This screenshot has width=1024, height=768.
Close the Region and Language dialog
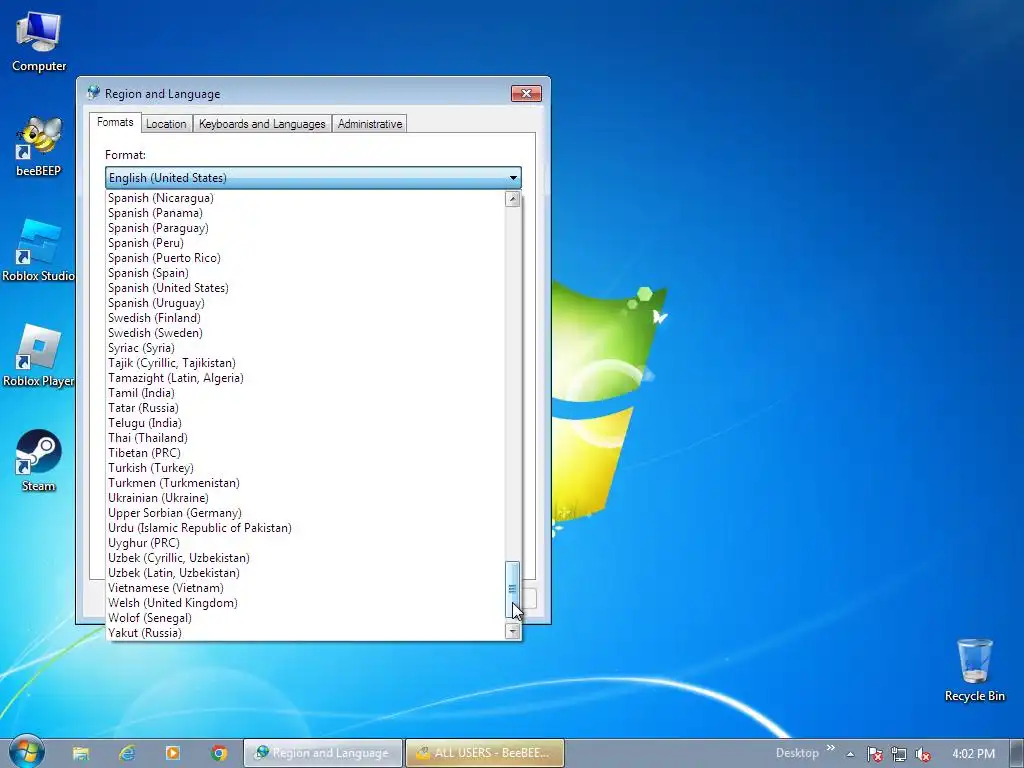(526, 93)
